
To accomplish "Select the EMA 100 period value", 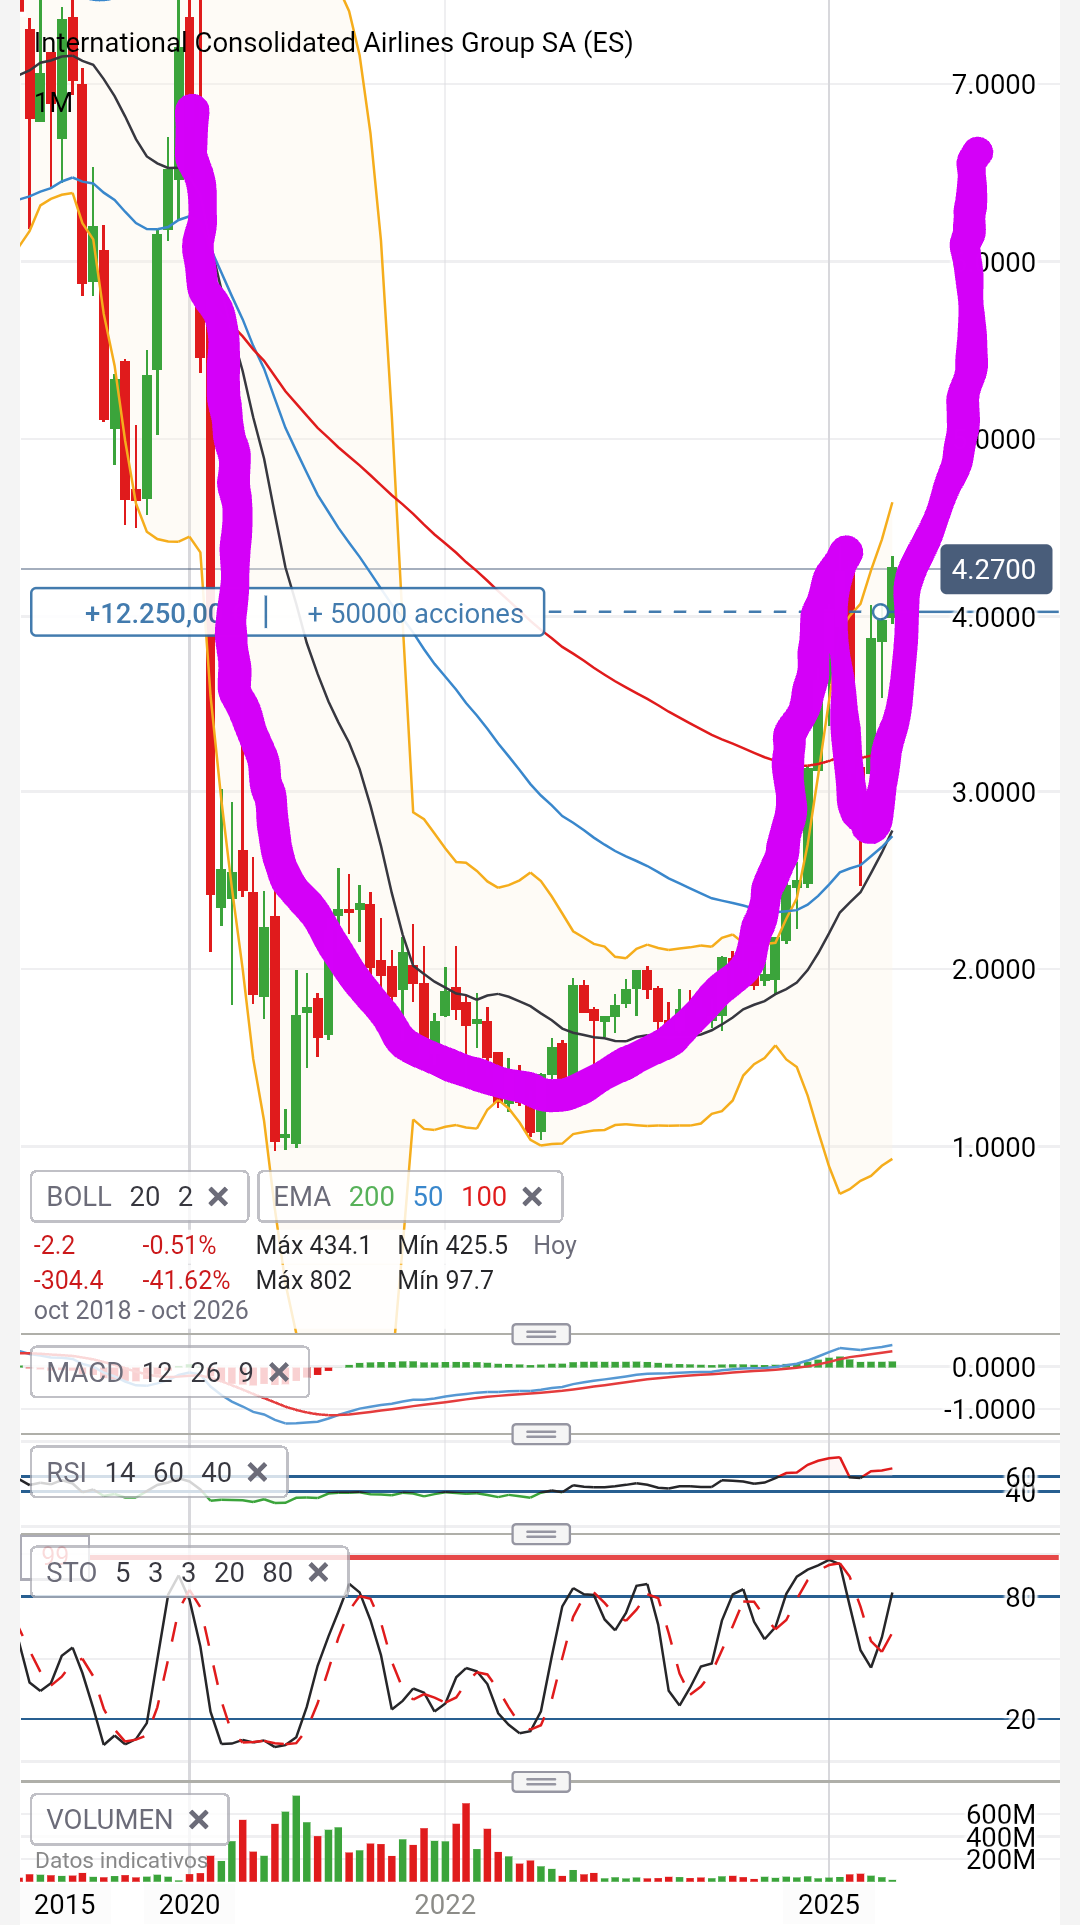I will 484,1196.
